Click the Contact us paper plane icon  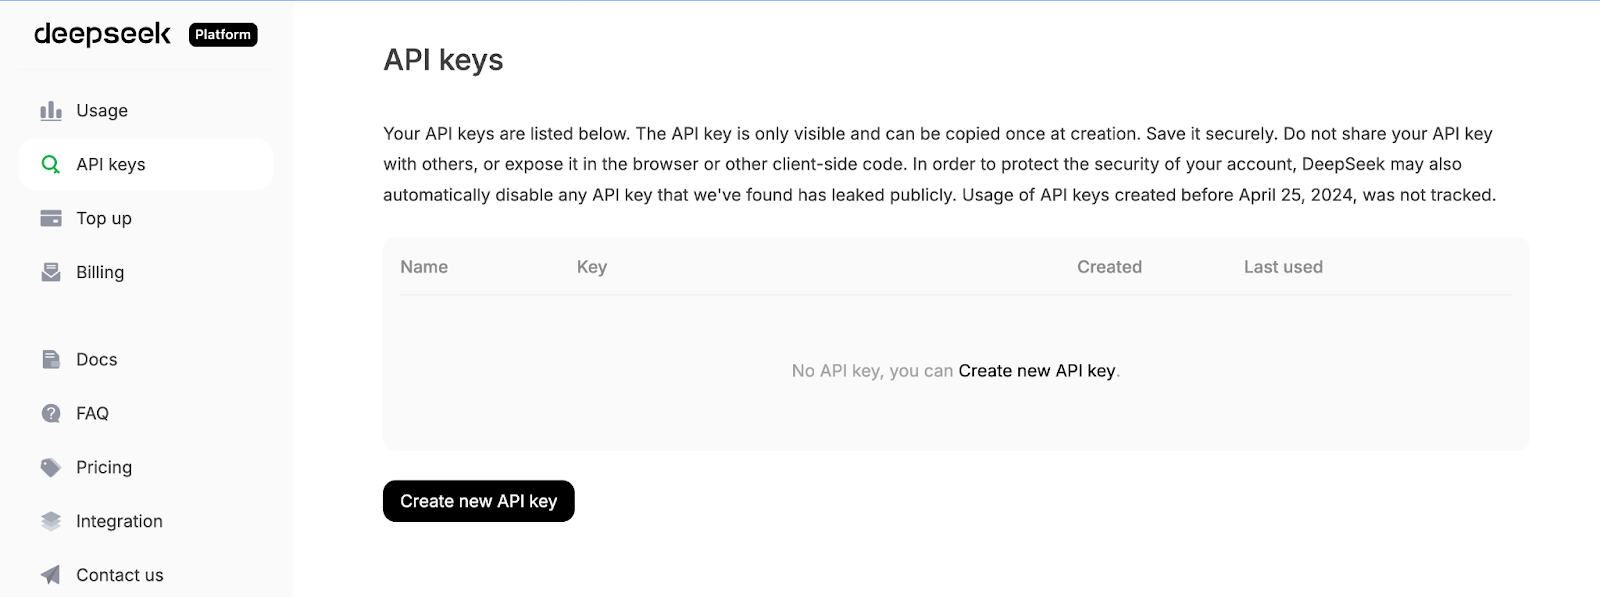point(51,575)
